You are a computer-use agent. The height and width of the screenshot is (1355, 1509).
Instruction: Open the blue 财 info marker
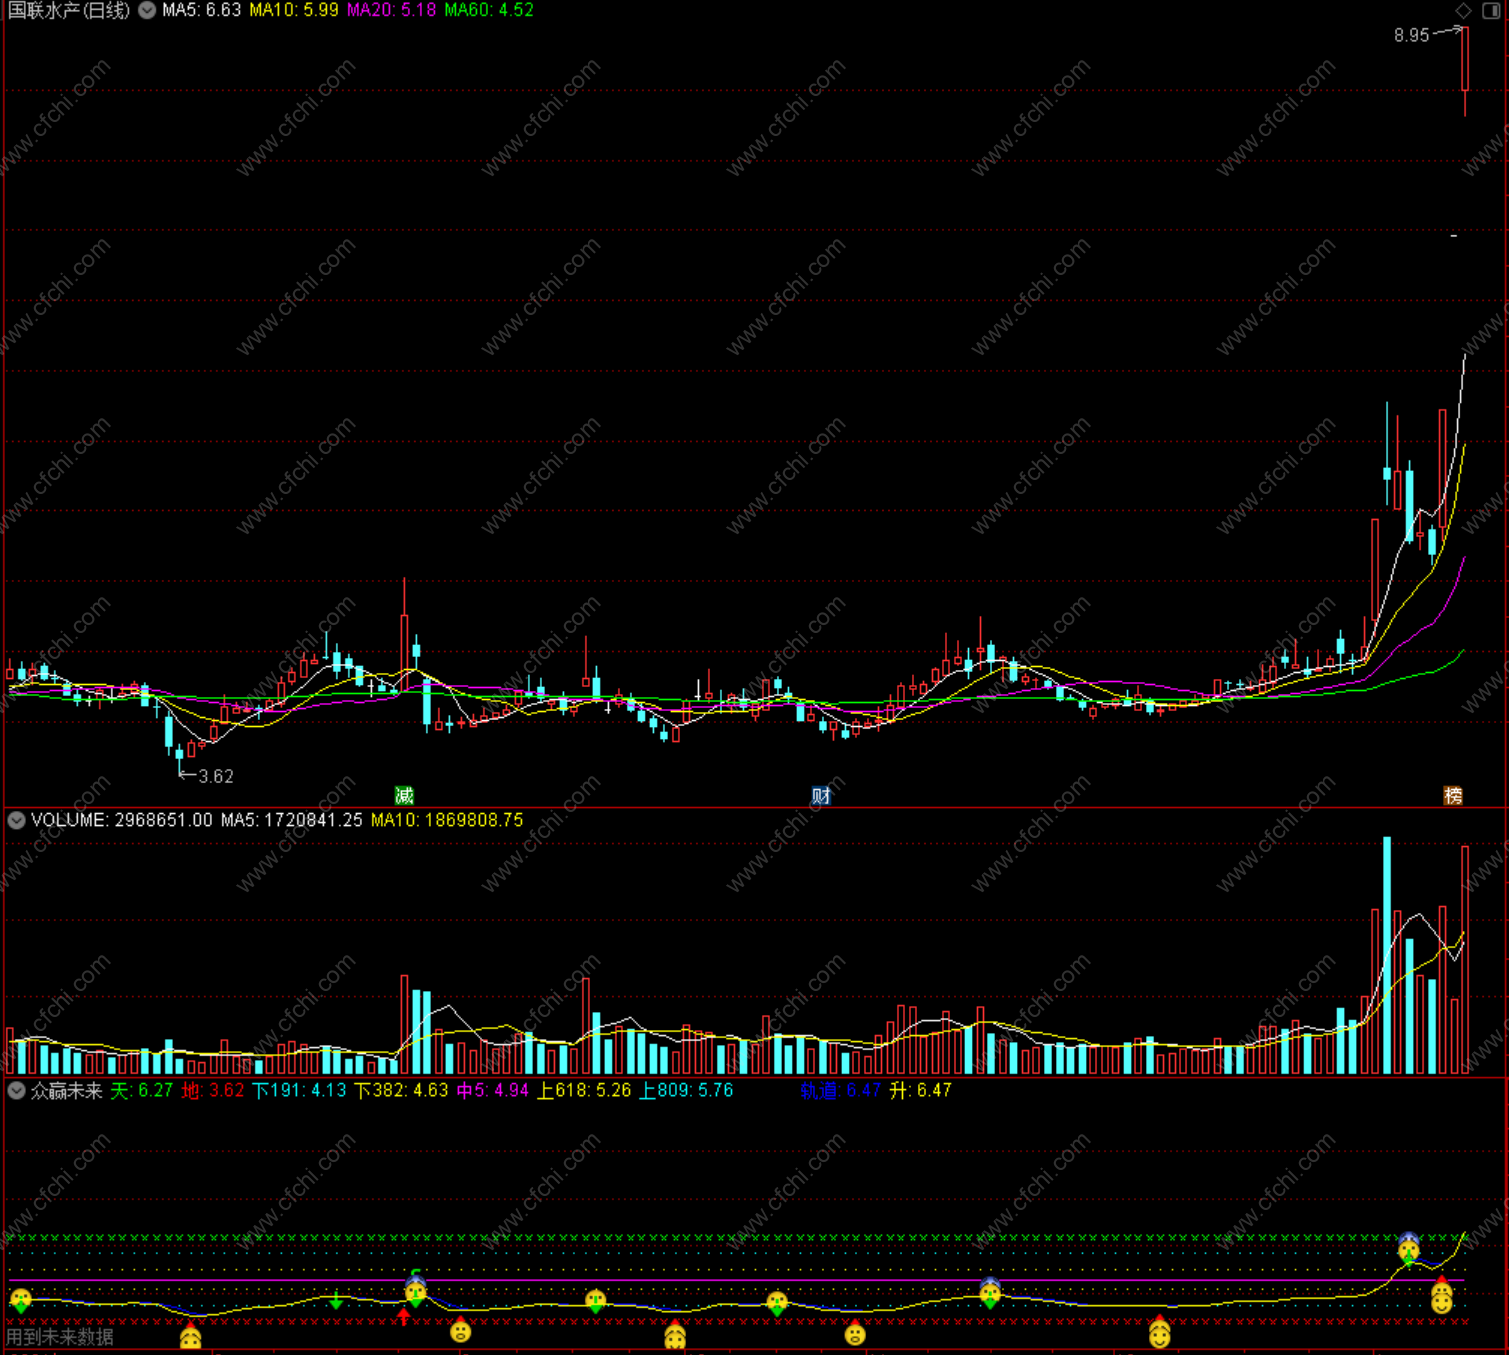click(x=821, y=796)
